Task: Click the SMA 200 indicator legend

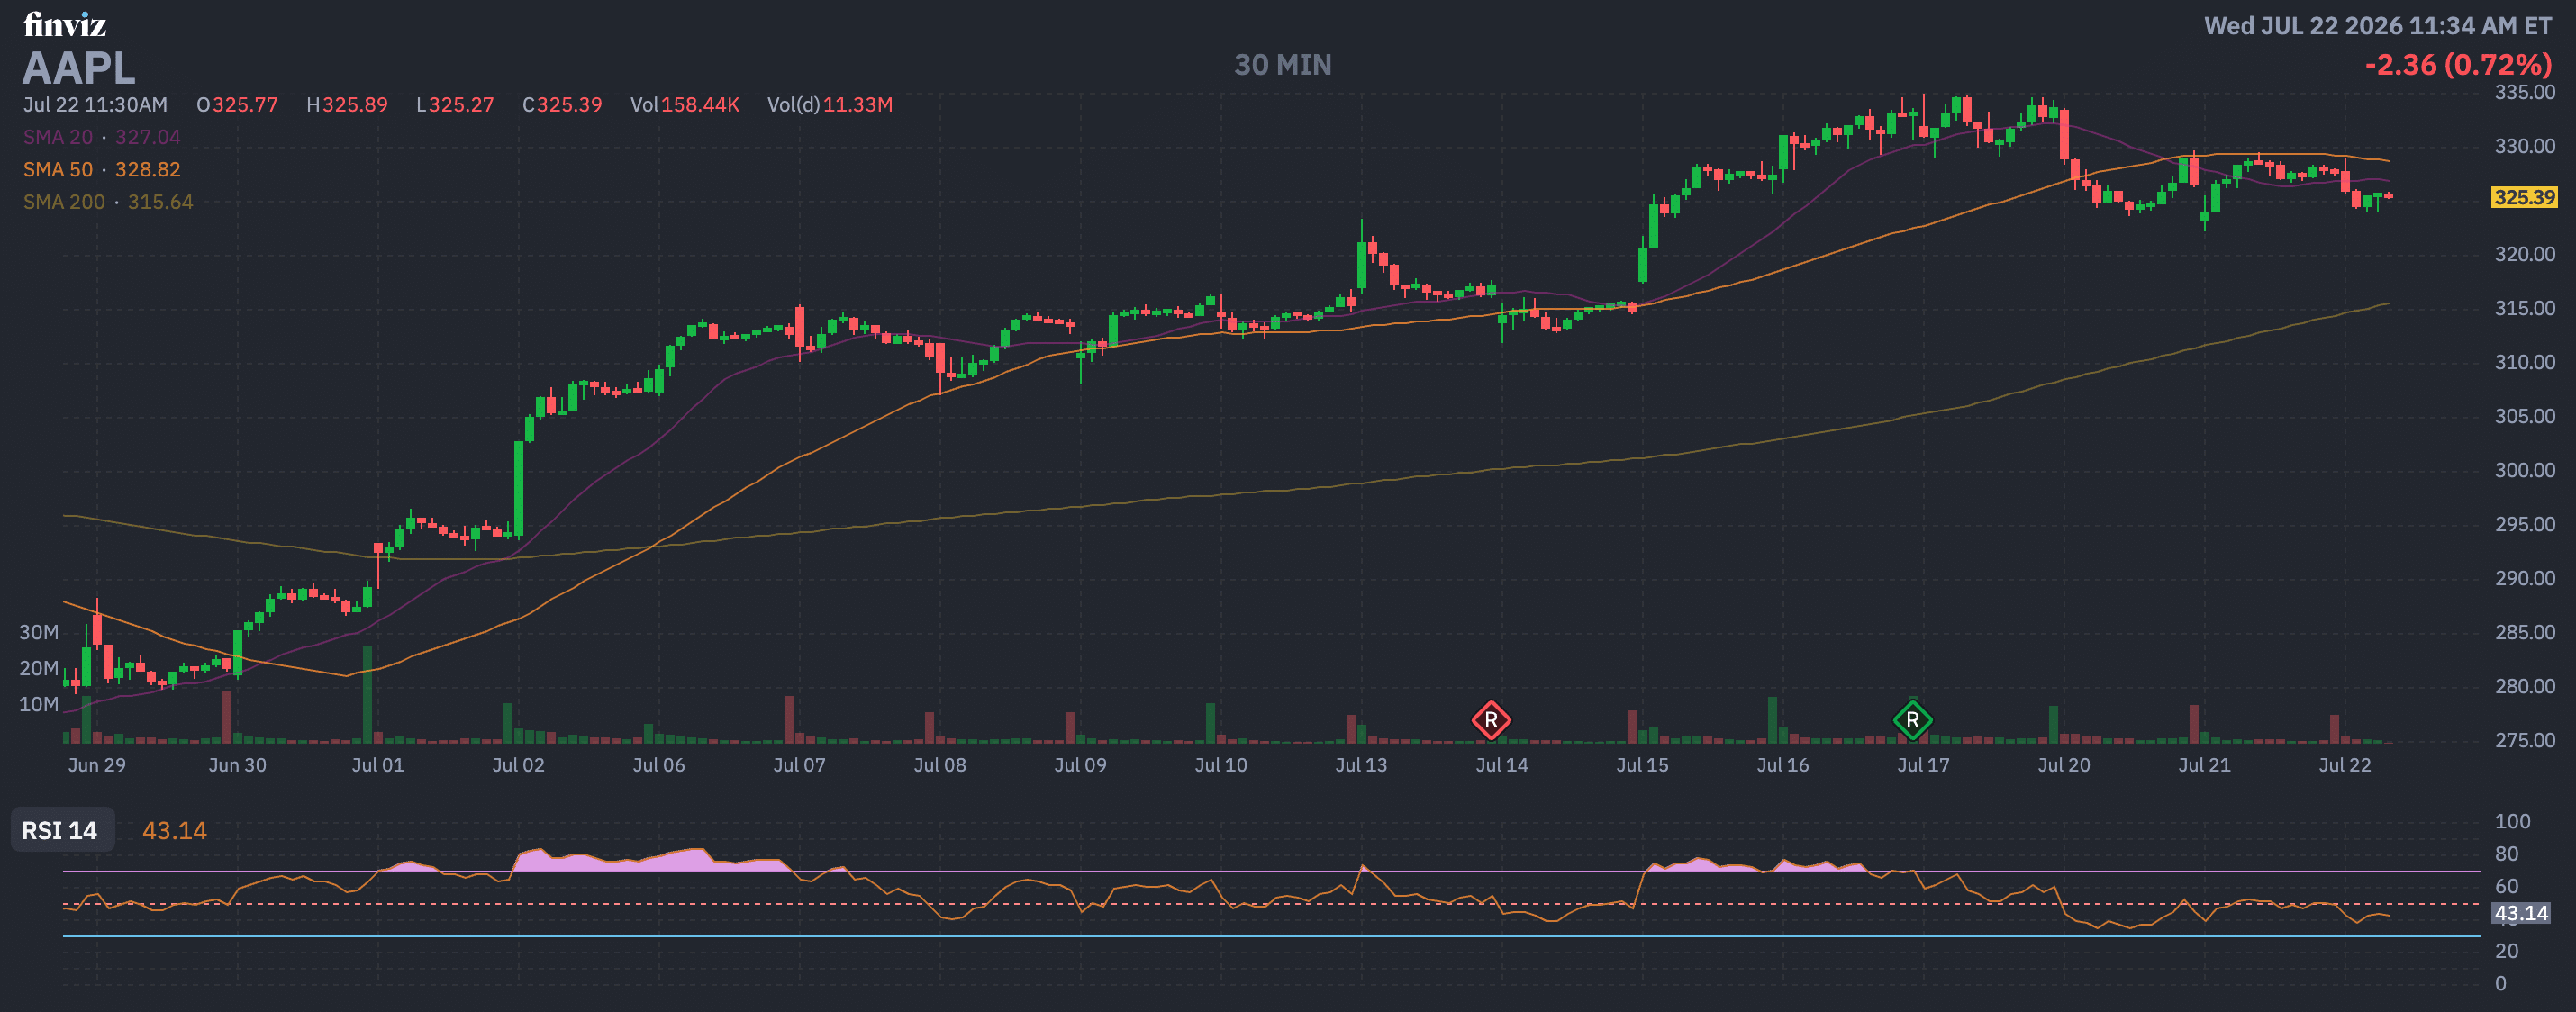Action: coord(108,202)
